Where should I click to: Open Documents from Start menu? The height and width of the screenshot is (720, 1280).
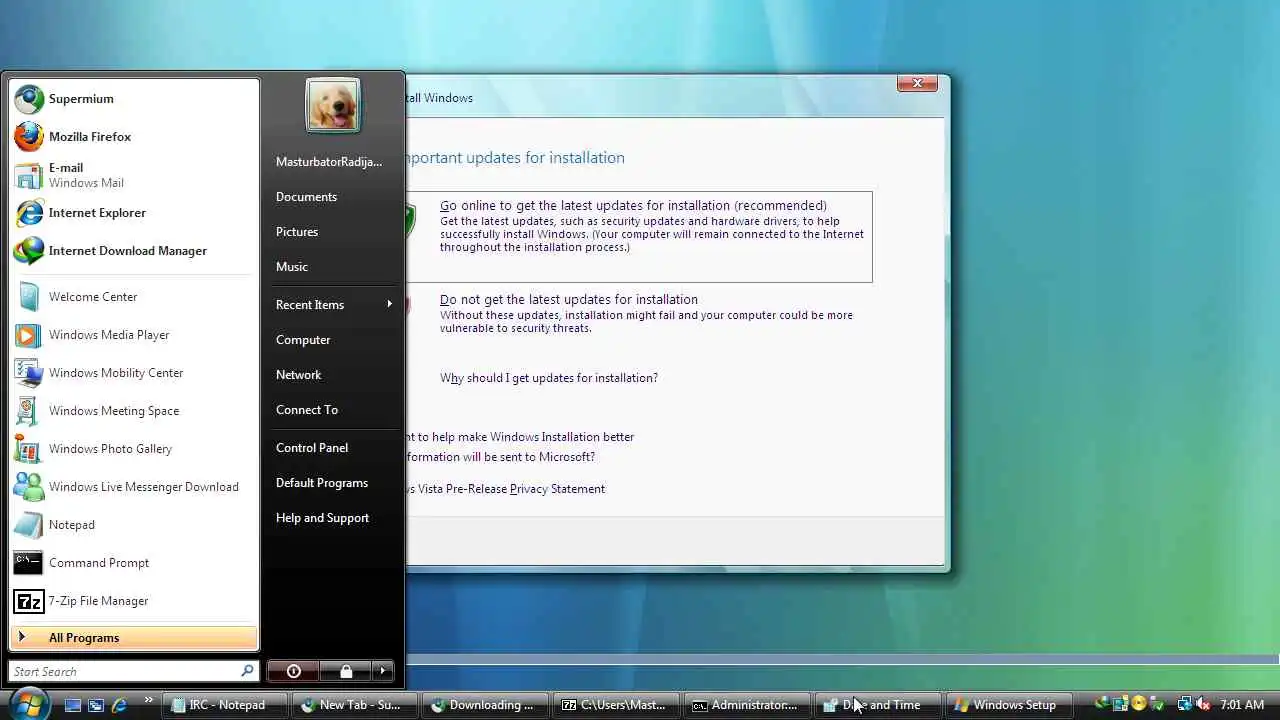(x=333, y=197)
